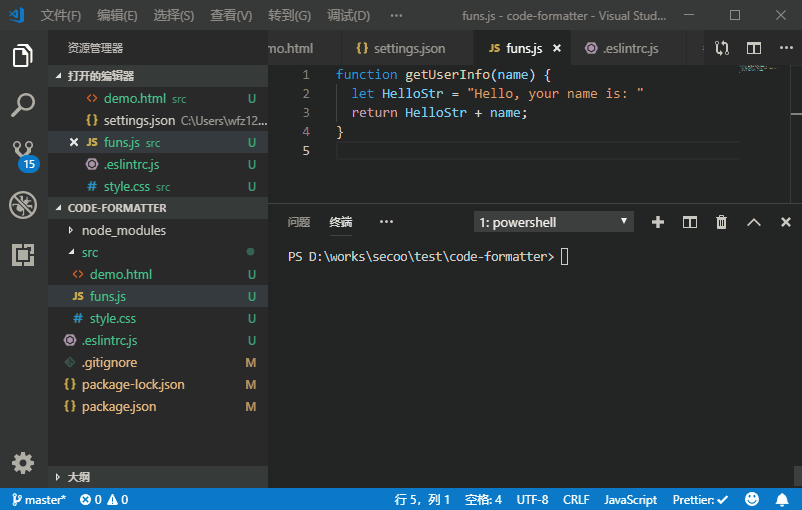This screenshot has height=510, width=802.
Task: Click the compare changes icon in editor toolbar
Action: [722, 48]
